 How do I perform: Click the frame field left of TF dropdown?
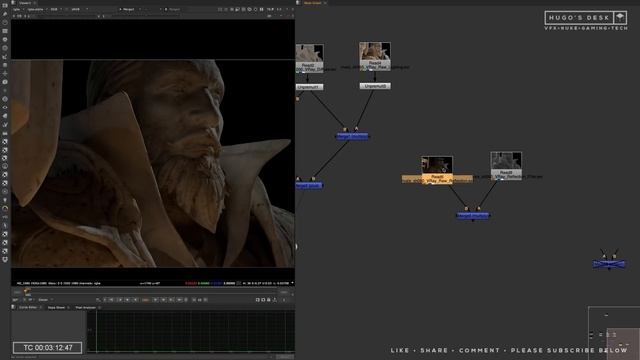click(x=16, y=300)
